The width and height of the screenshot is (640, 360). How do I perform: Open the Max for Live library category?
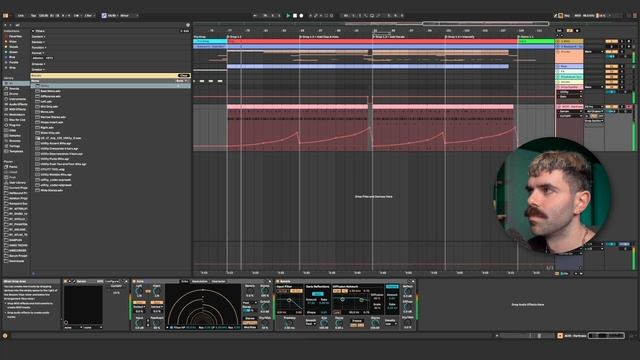17,120
